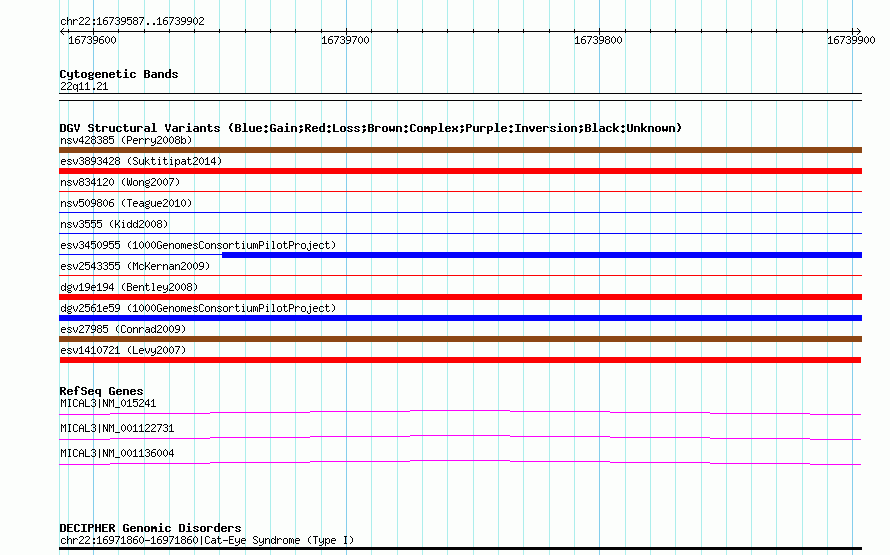Click thin blue line under nsv509806
The width and height of the screenshot is (890, 555).
[x=460, y=213]
